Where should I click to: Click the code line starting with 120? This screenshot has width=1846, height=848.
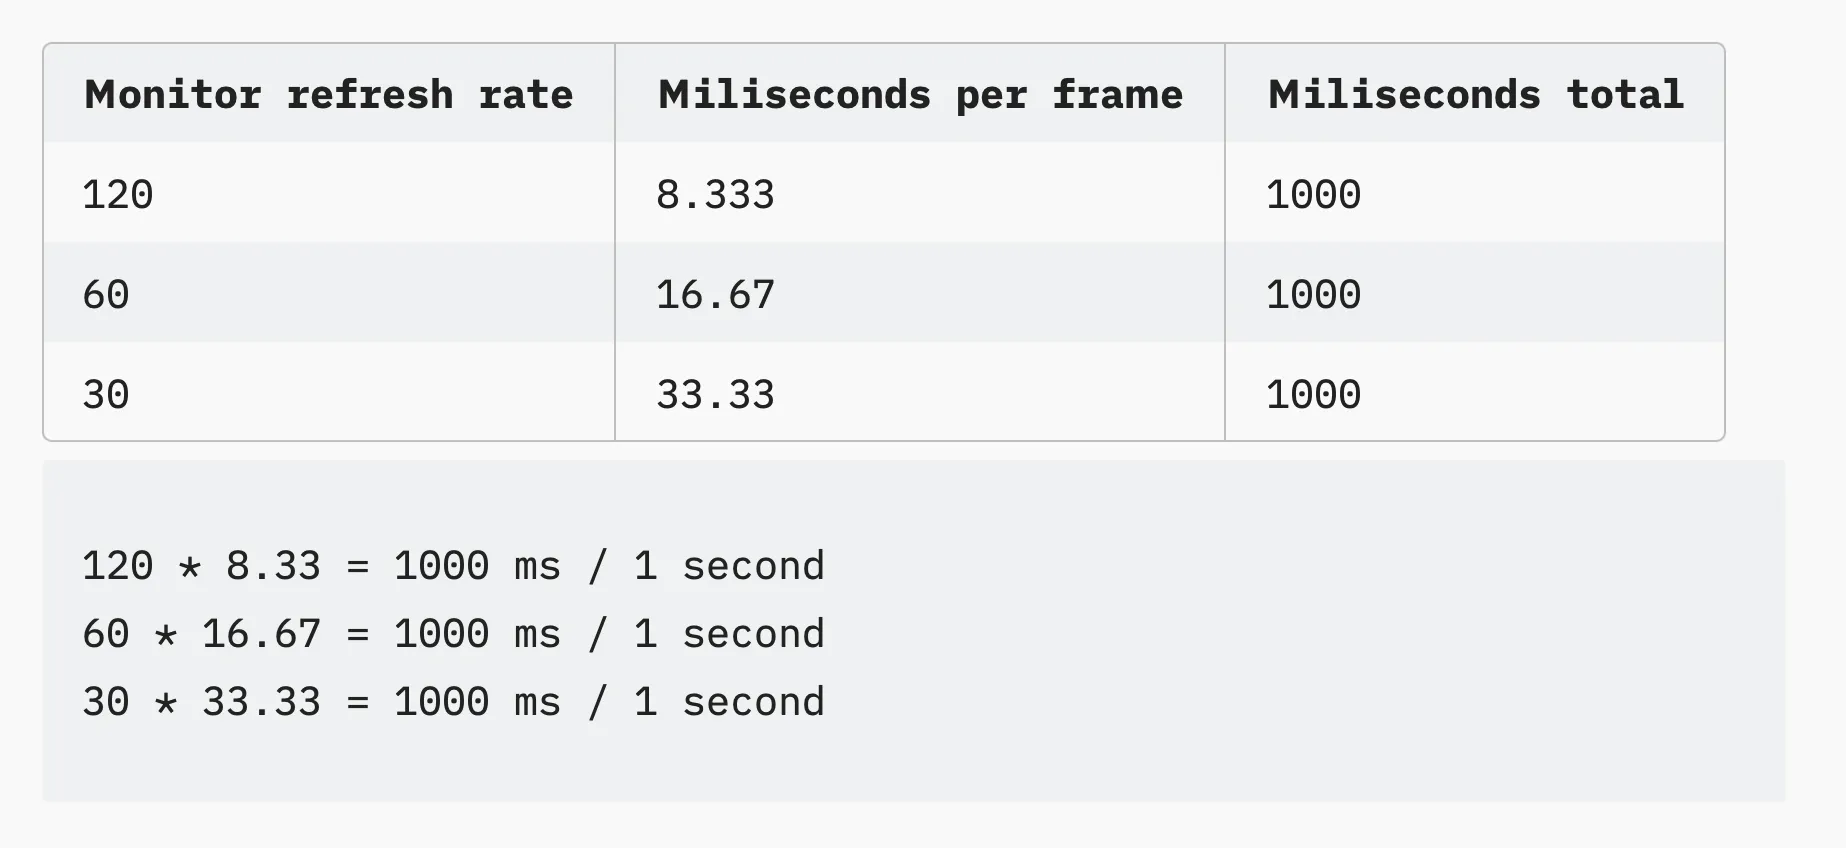tap(453, 566)
